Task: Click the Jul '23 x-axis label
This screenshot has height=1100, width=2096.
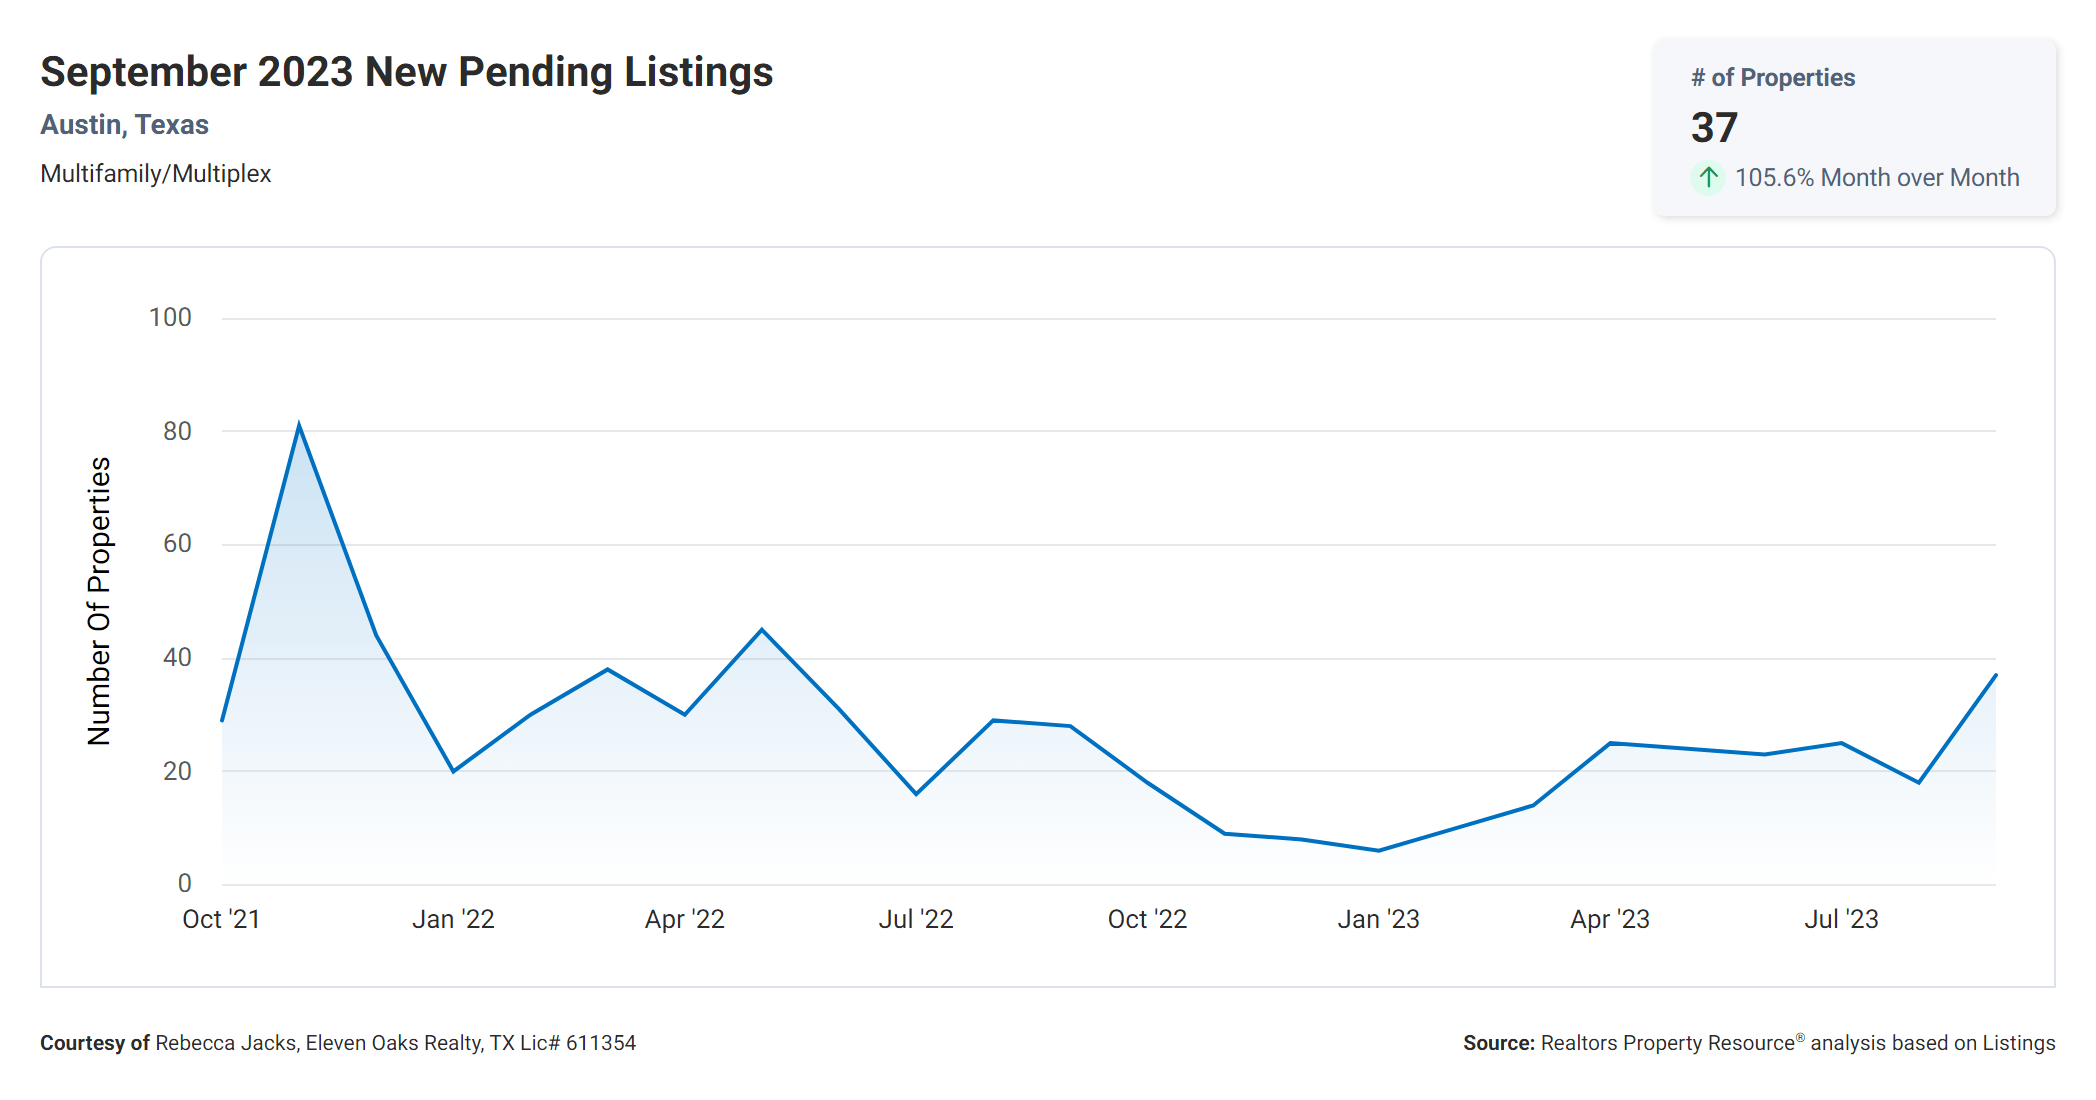Action: pyautogui.click(x=1841, y=919)
